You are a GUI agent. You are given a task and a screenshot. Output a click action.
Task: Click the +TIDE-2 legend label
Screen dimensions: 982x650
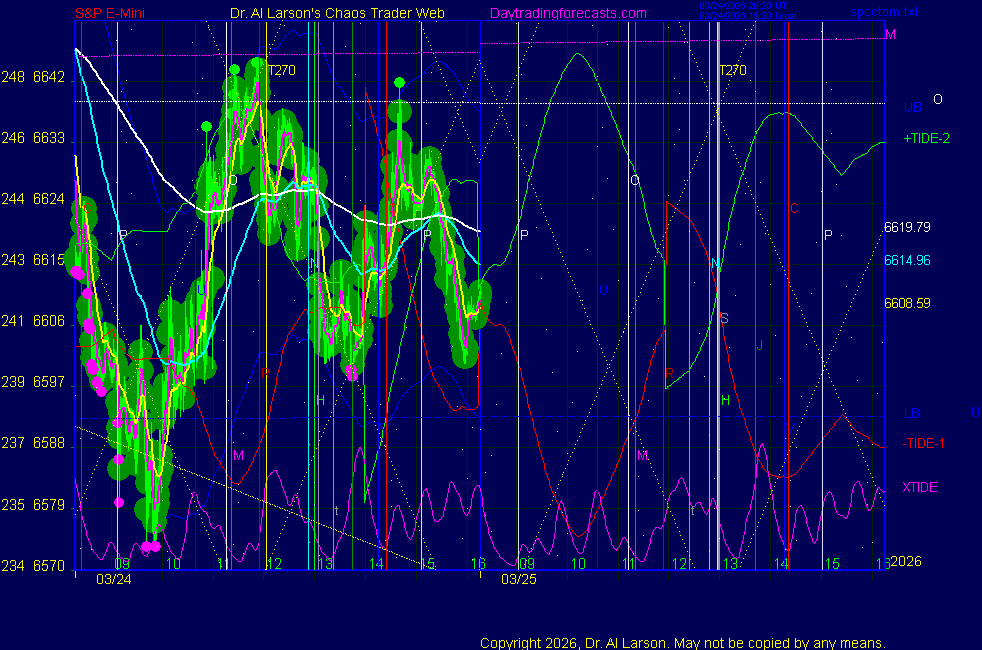pos(926,138)
